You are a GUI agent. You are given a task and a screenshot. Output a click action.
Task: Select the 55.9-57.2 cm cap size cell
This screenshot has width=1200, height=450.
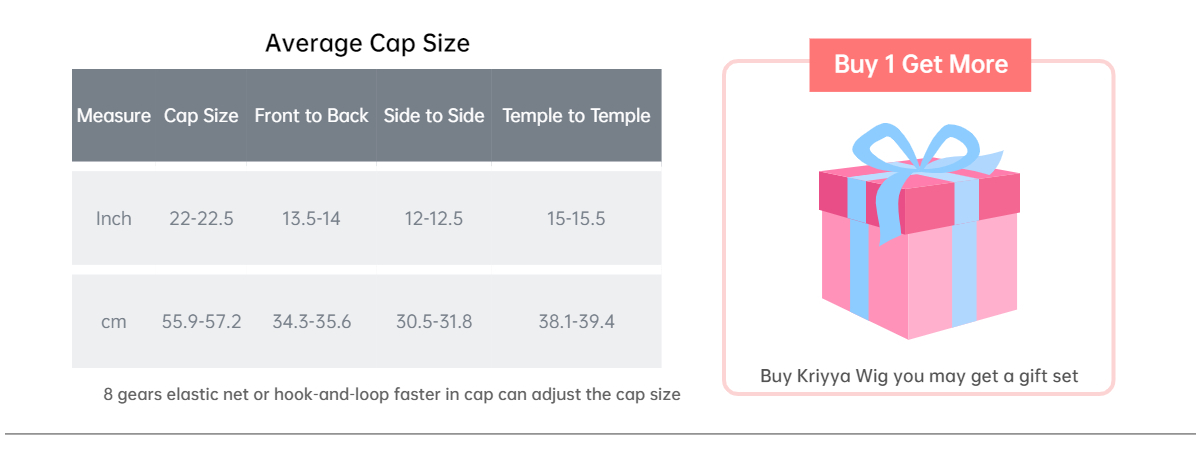(201, 322)
